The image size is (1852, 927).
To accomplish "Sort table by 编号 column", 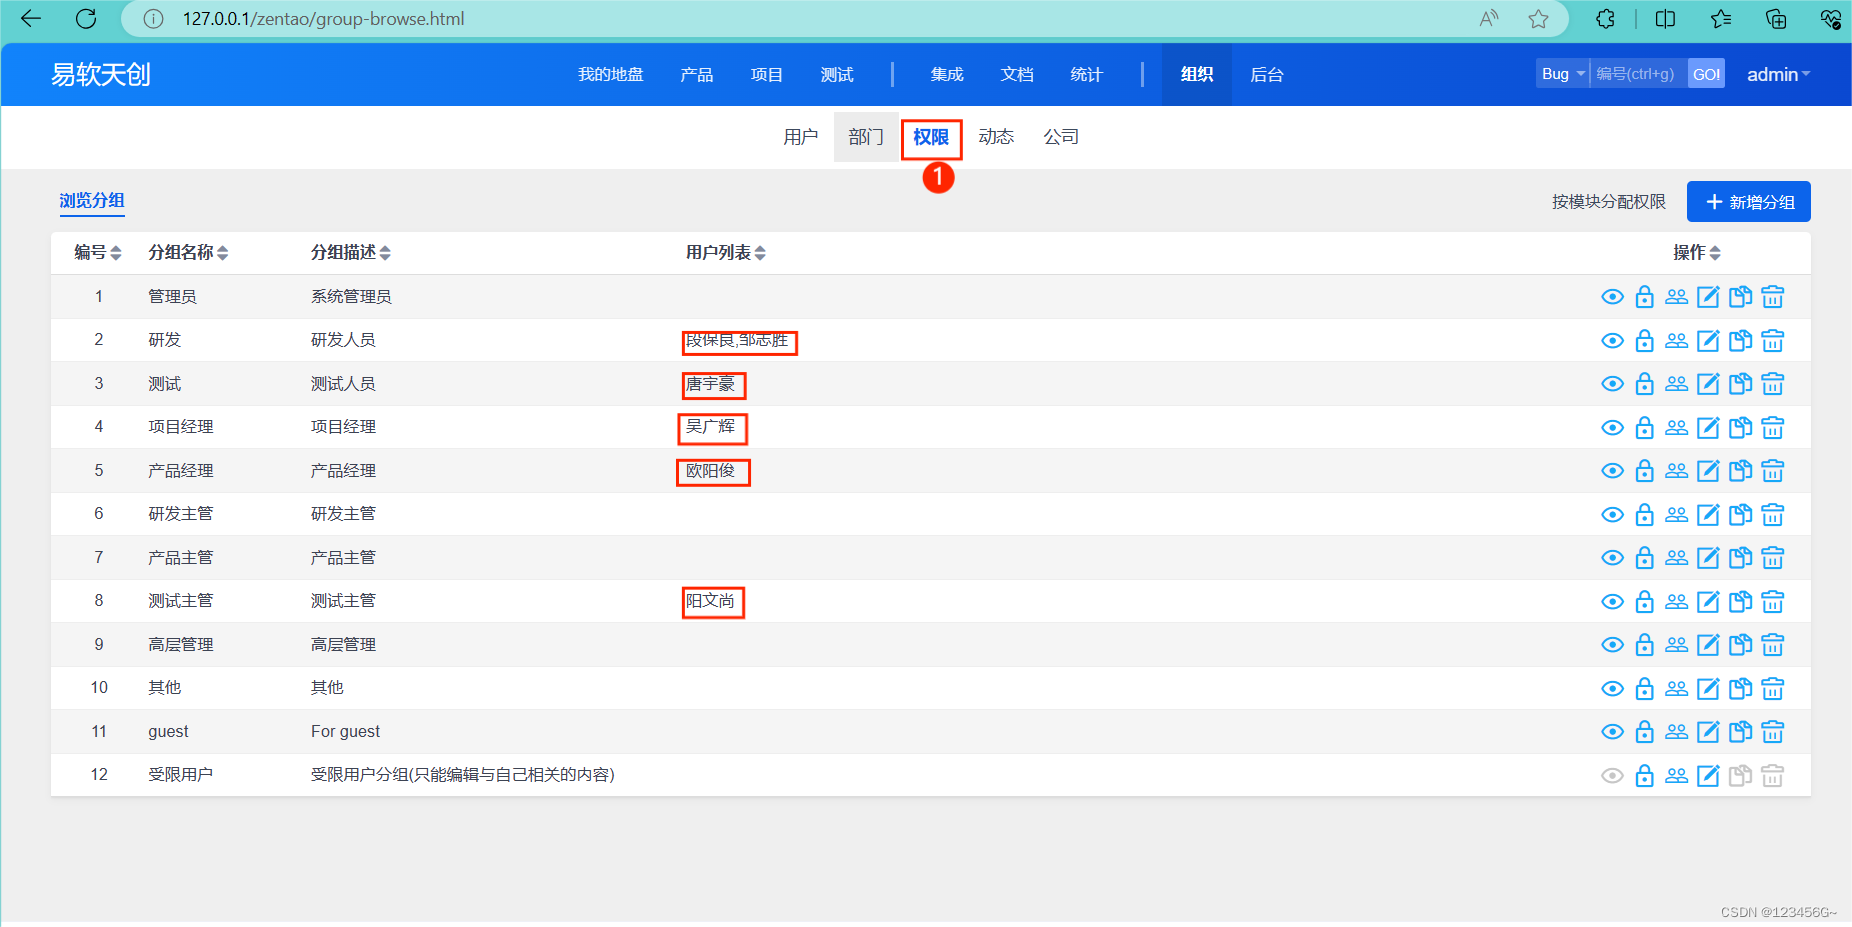I will (x=98, y=253).
